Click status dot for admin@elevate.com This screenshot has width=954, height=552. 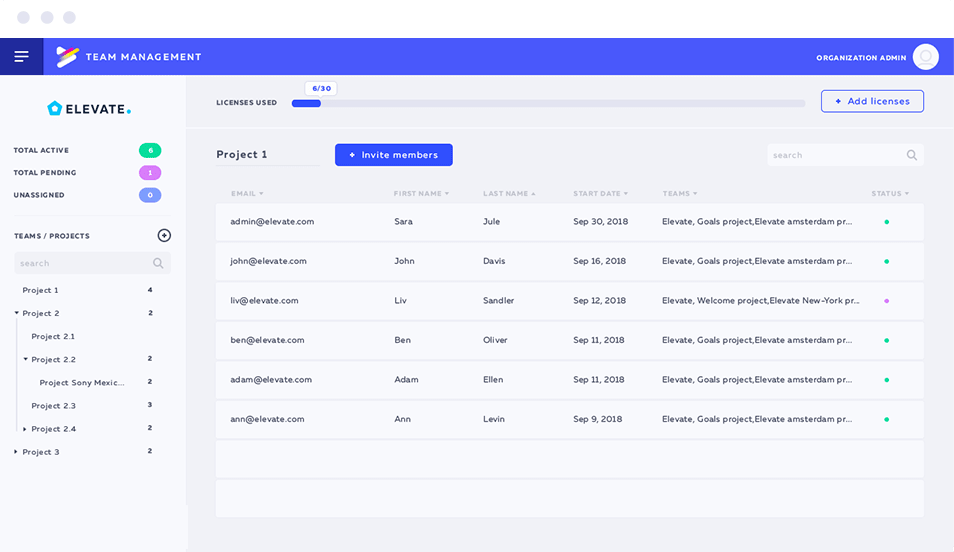[886, 222]
